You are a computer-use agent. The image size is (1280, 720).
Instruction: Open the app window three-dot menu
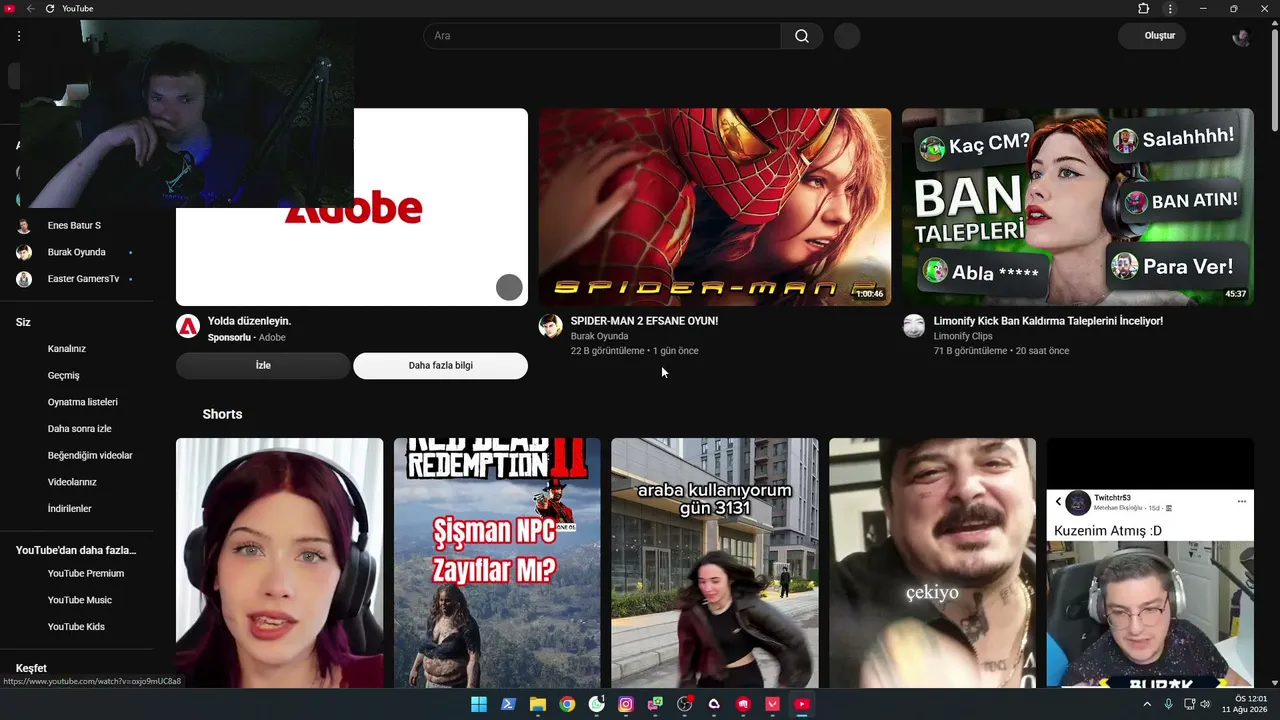(1170, 9)
